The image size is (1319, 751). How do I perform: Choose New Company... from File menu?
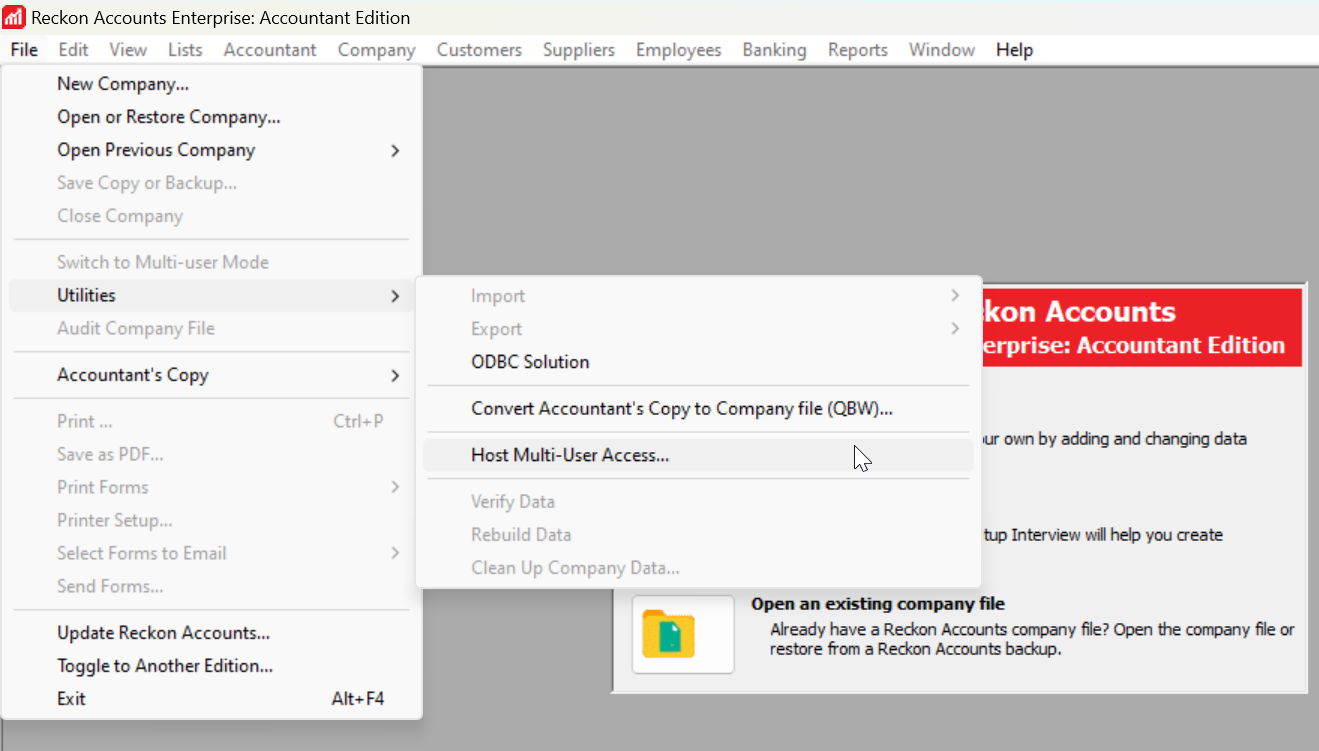point(211,84)
